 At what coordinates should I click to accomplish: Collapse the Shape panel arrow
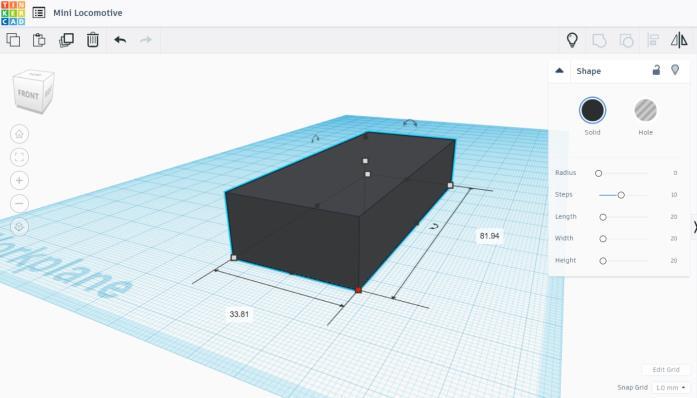(560, 70)
